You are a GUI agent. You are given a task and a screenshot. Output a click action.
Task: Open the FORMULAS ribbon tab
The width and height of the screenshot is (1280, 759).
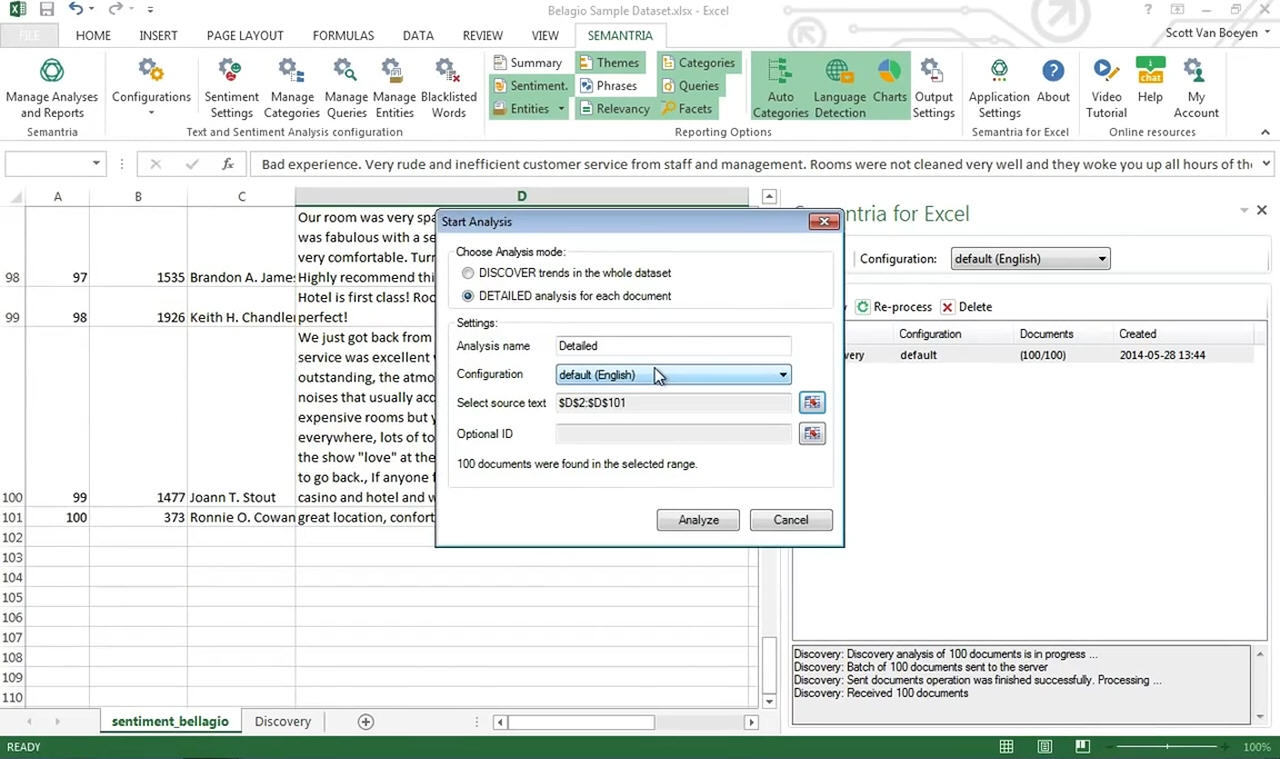(x=343, y=35)
